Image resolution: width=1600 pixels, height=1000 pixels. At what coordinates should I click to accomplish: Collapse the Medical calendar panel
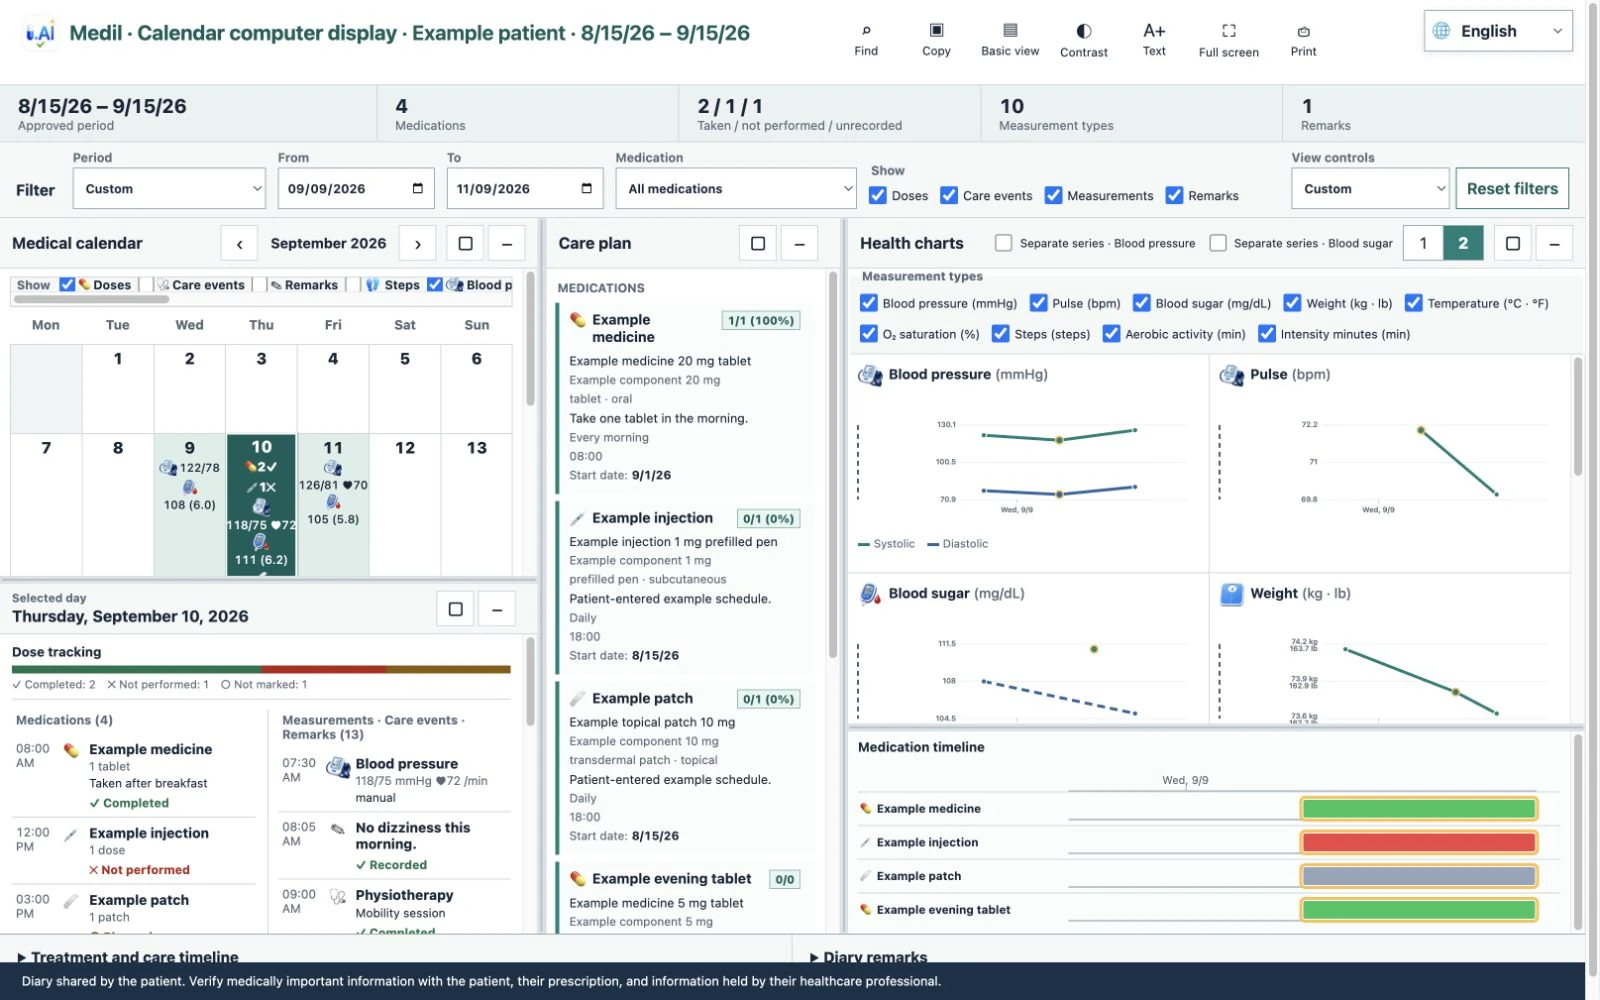point(506,243)
